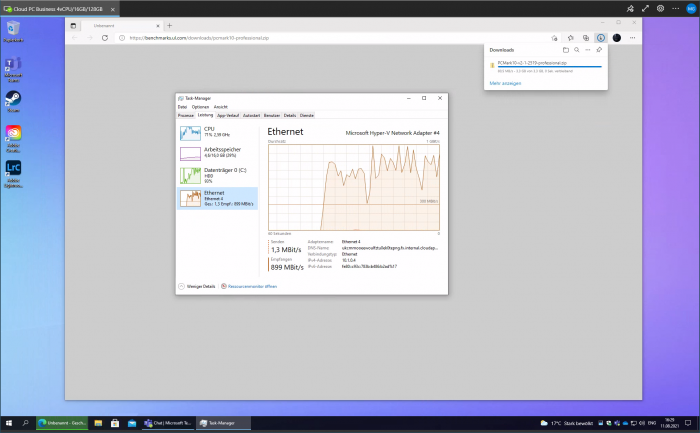The height and width of the screenshot is (433, 700).
Task: Open the Windows Start menu
Action: point(8,423)
